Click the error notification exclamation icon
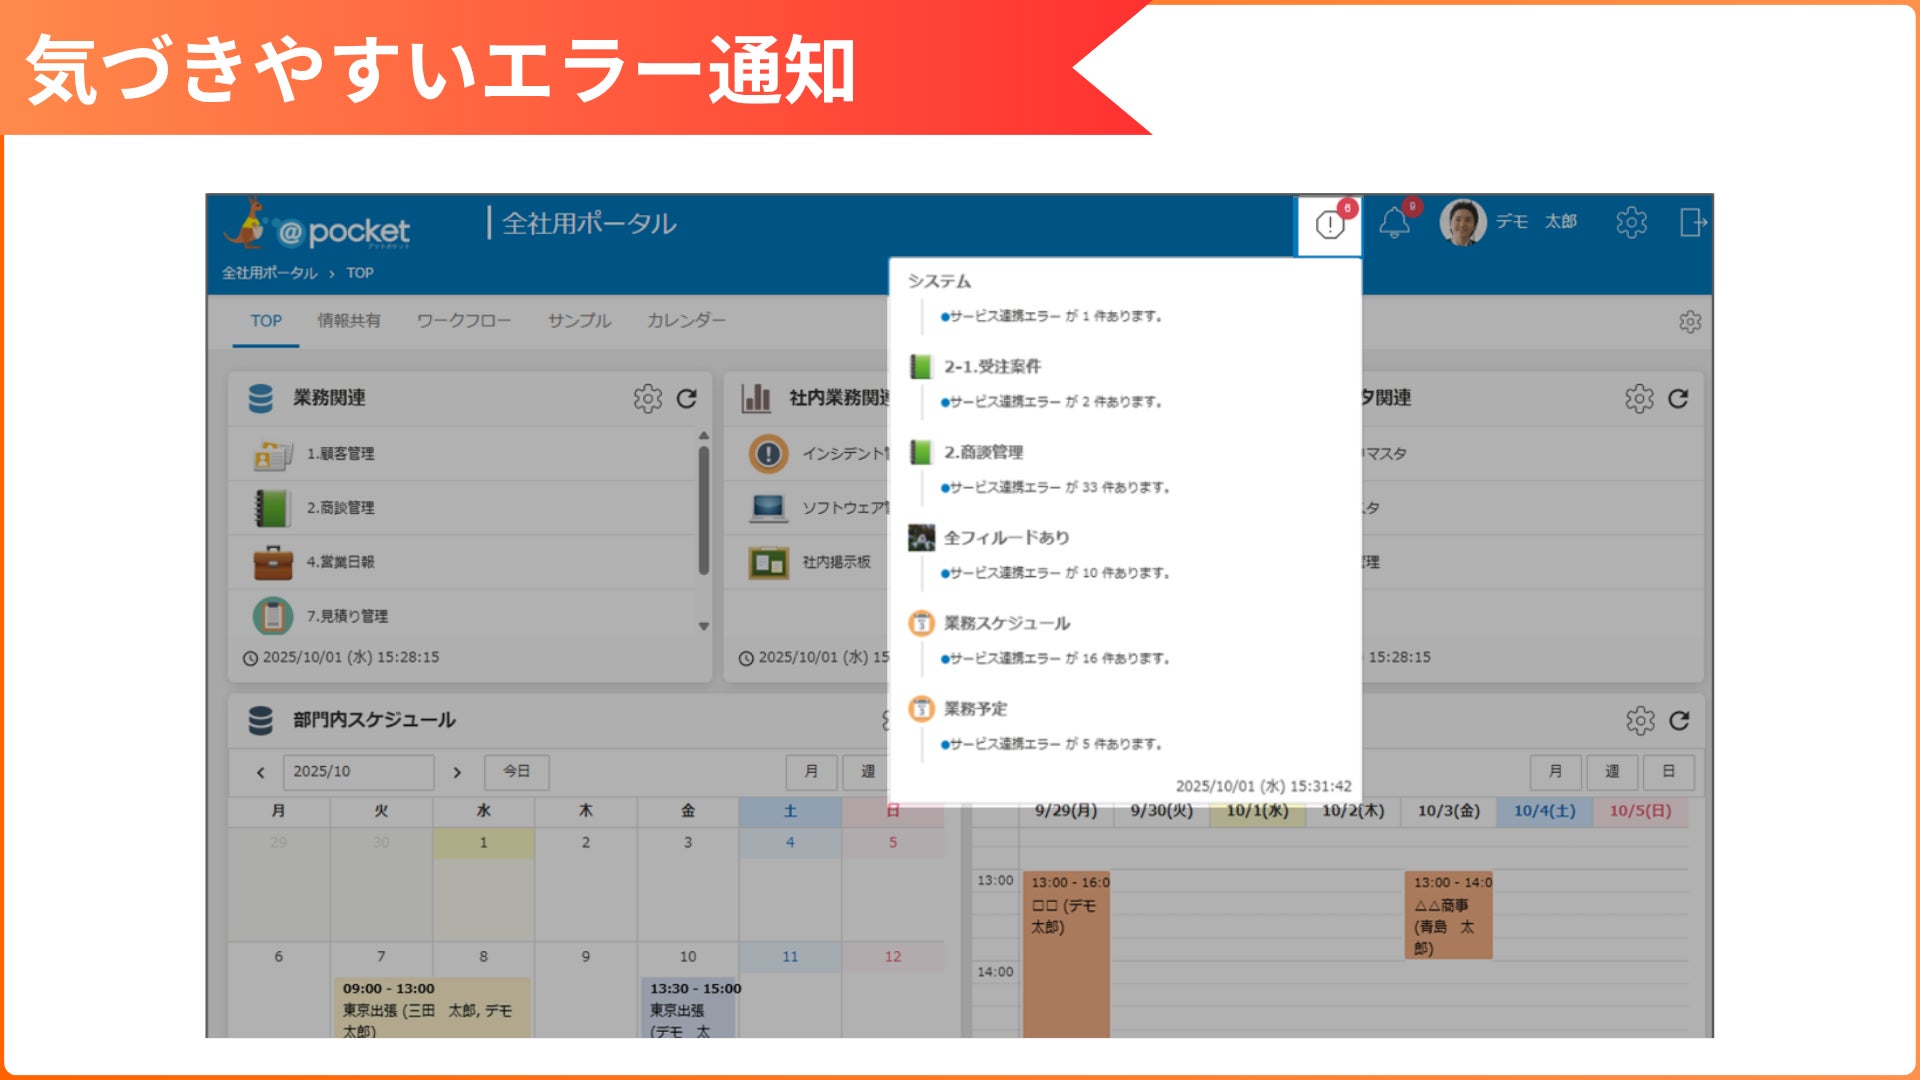Viewport: 1920px width, 1080px height. [x=1329, y=225]
